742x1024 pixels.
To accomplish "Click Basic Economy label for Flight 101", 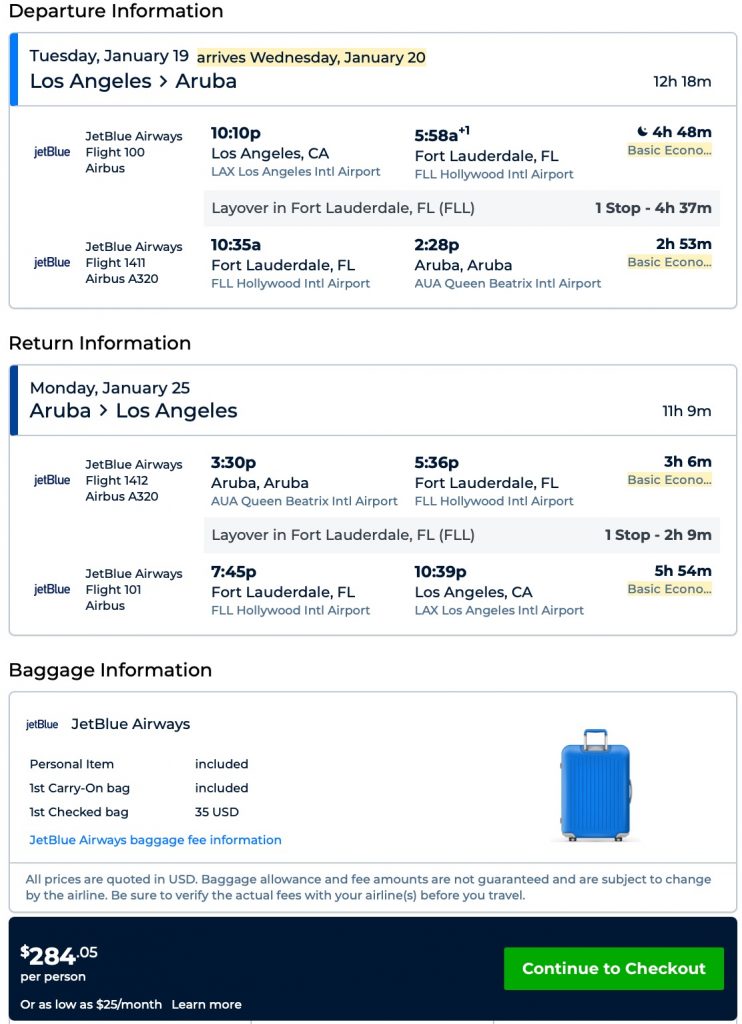I will point(669,590).
